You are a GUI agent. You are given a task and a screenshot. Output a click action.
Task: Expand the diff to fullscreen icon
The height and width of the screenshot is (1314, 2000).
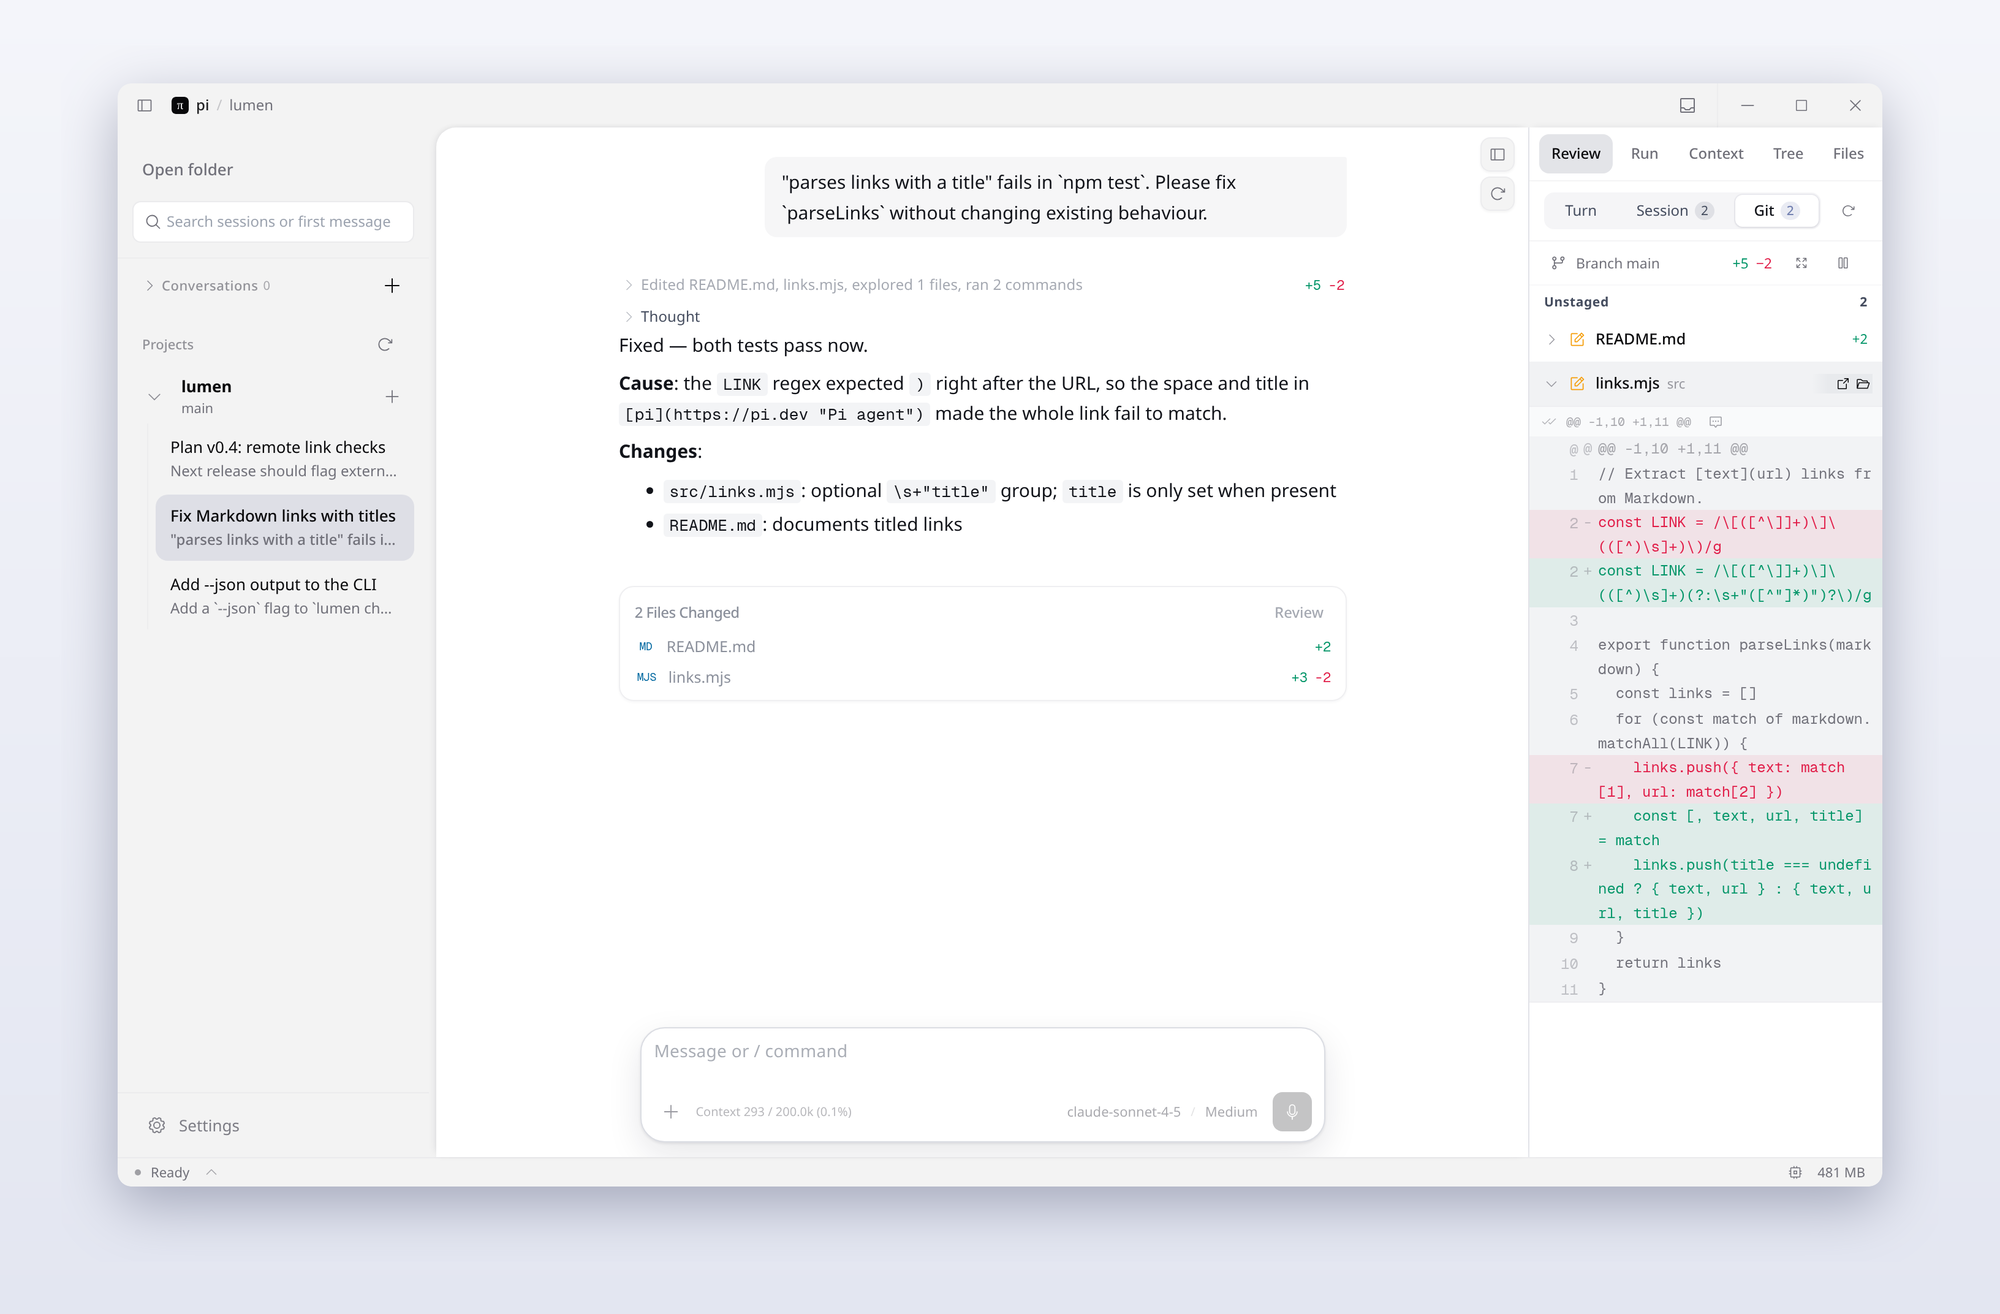1801,263
